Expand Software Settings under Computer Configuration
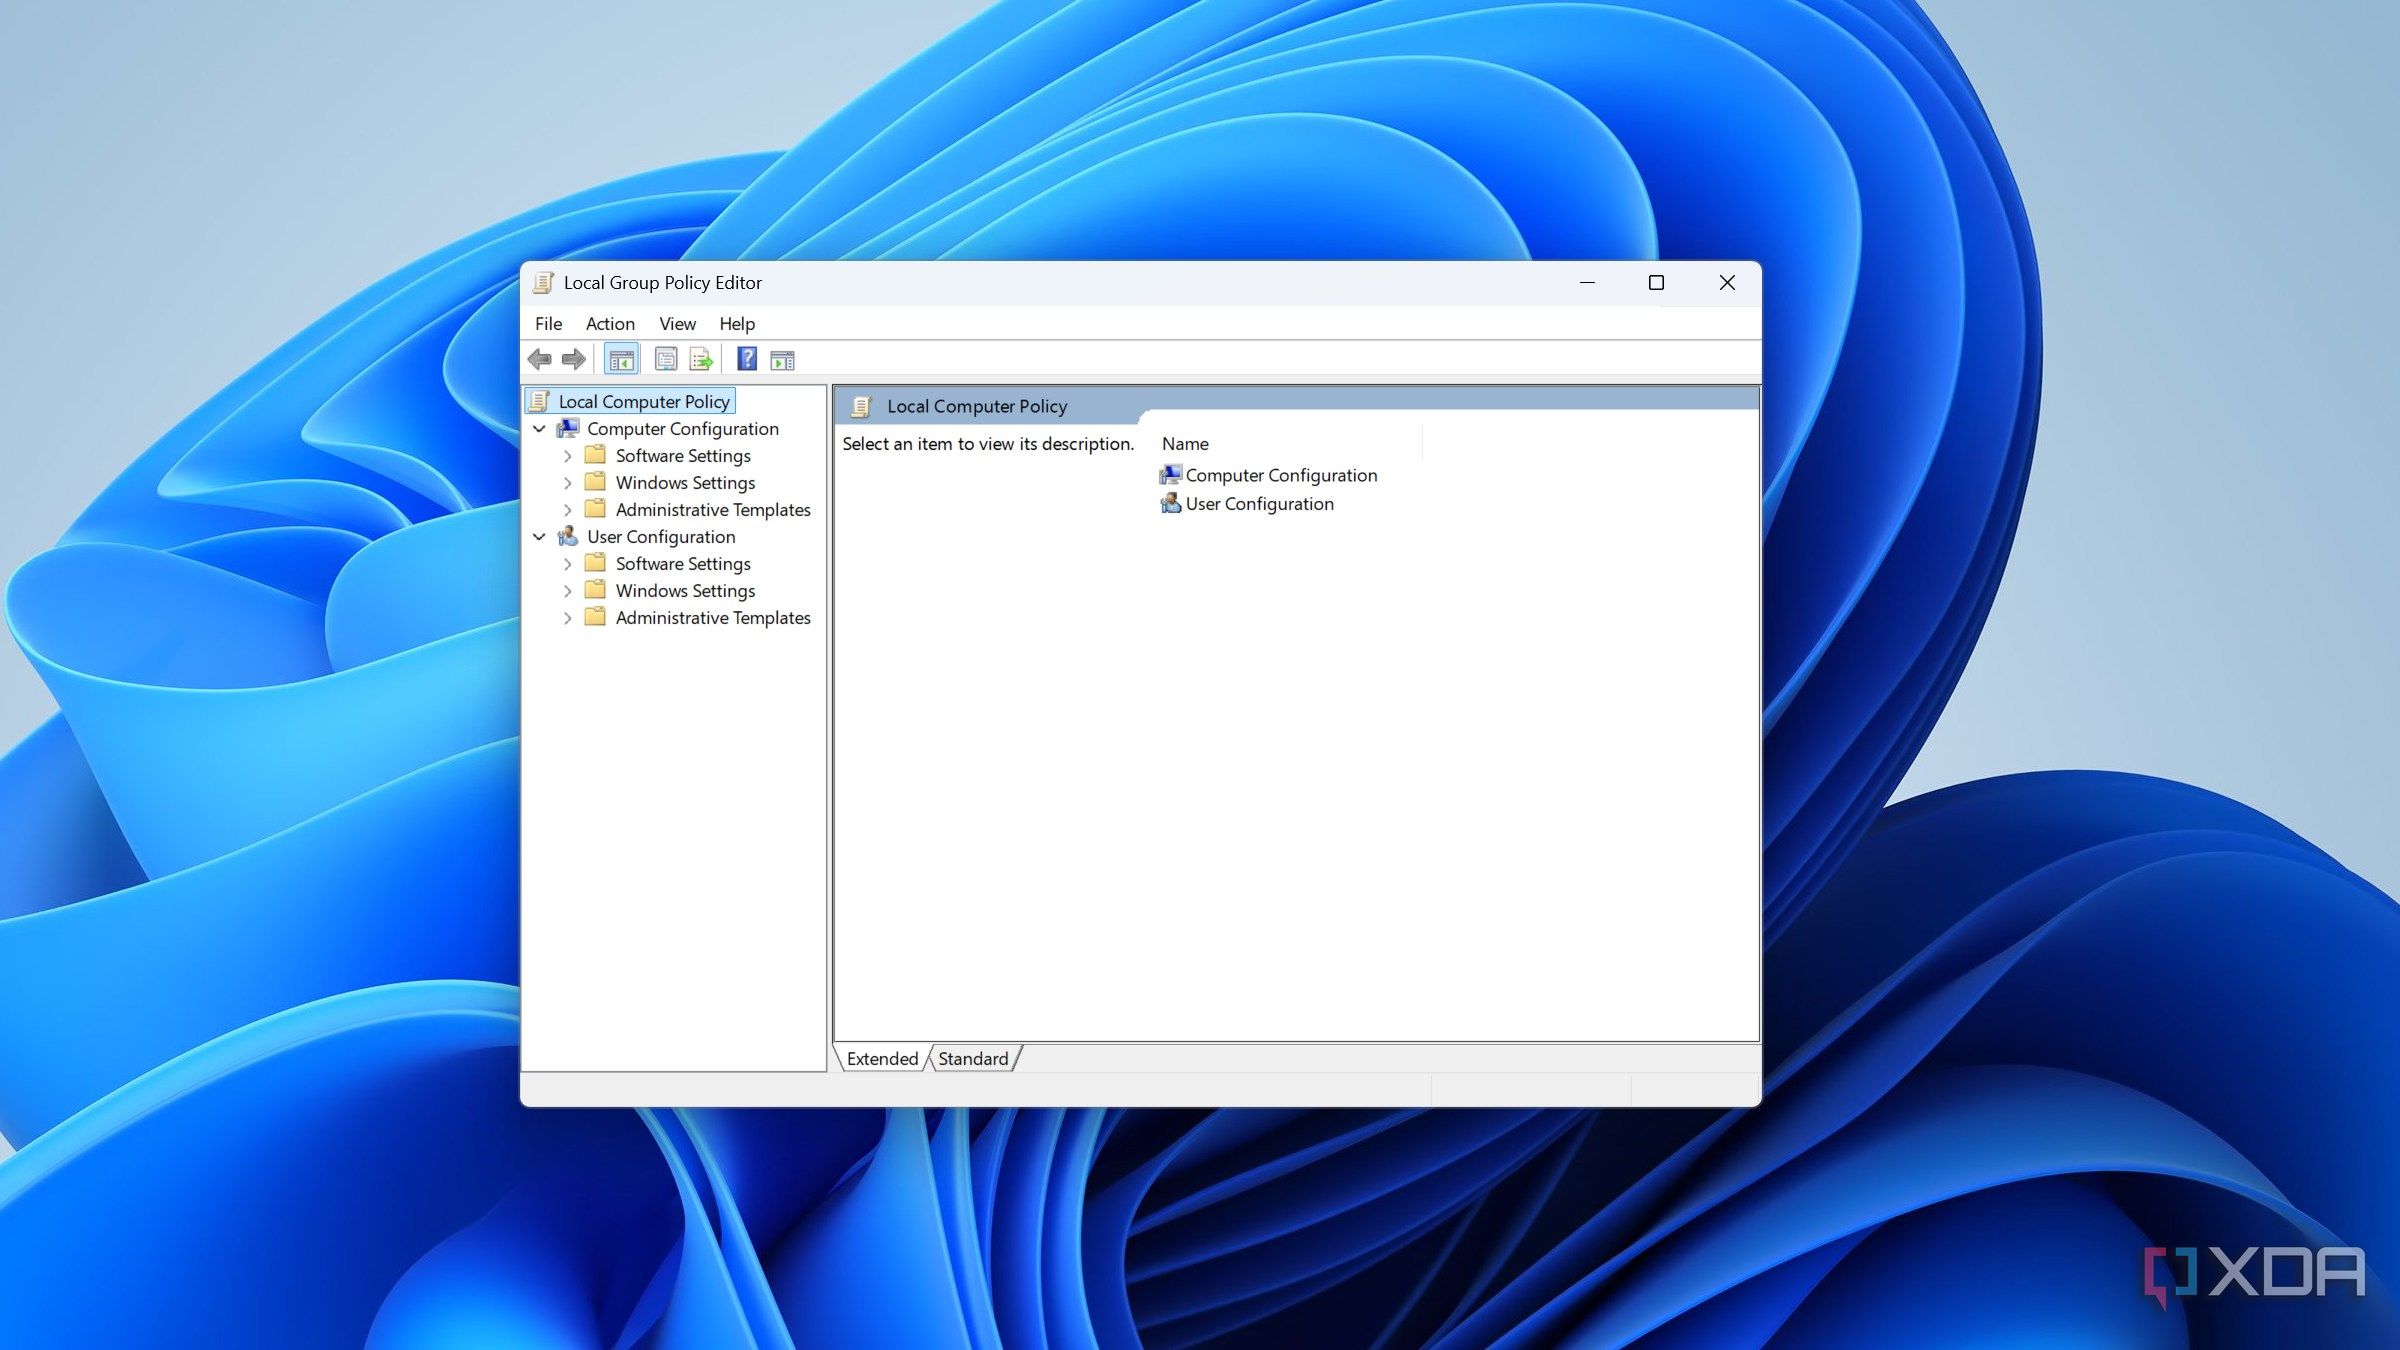 point(568,456)
